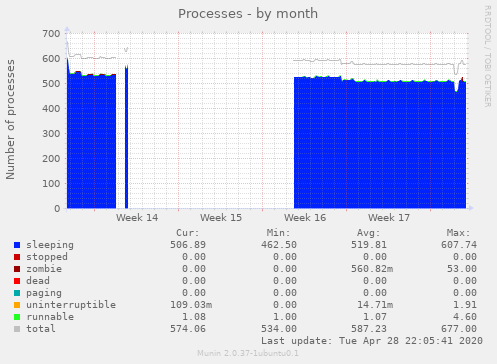The image size is (497, 364).
Task: Click zombie average value 560.82m
Action: tap(372, 269)
